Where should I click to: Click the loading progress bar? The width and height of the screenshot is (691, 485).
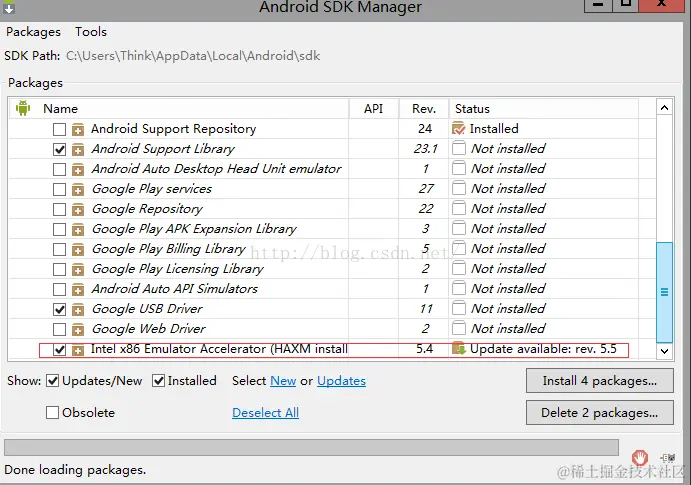coord(311,447)
